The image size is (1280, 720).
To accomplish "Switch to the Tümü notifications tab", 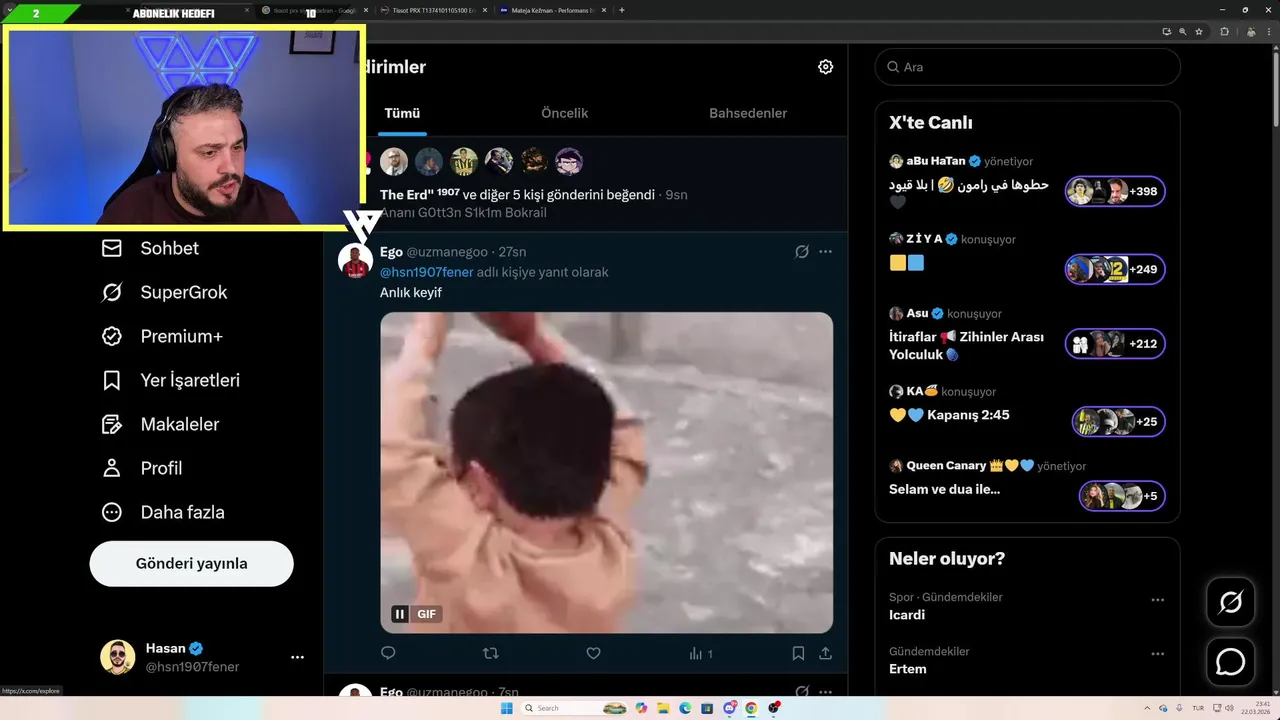I will coord(402,113).
